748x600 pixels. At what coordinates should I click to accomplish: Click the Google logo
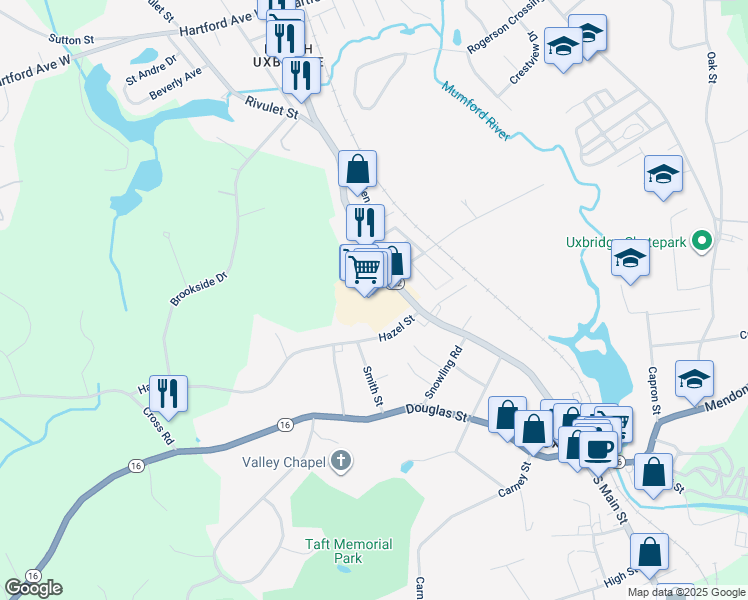33,588
